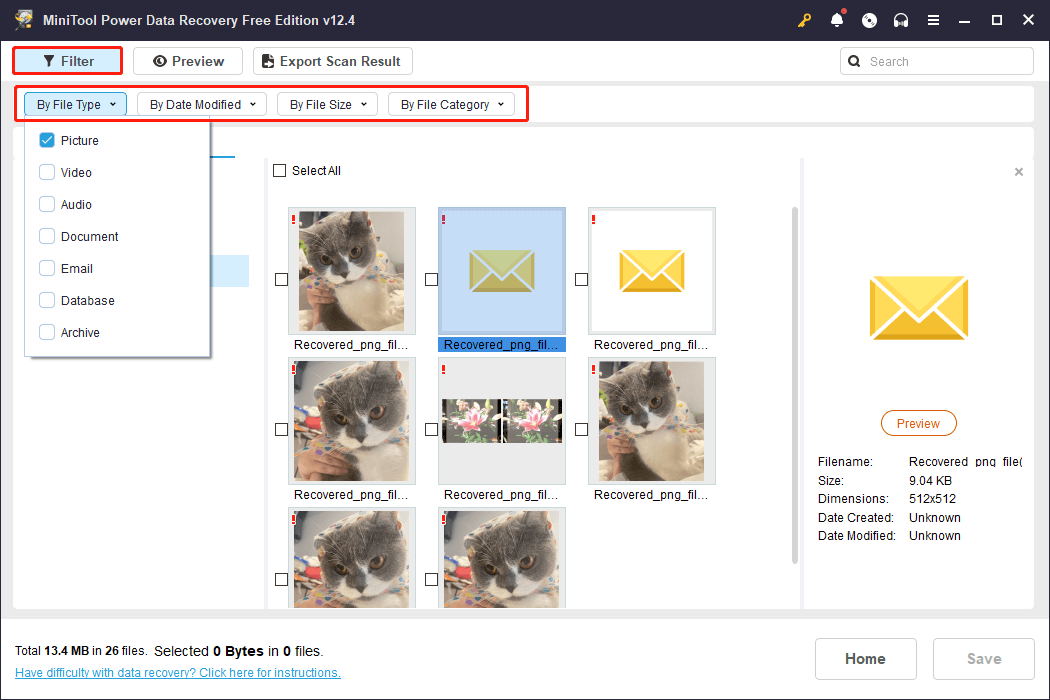
Task: Open the data recovery instructions link
Action: coord(177,673)
